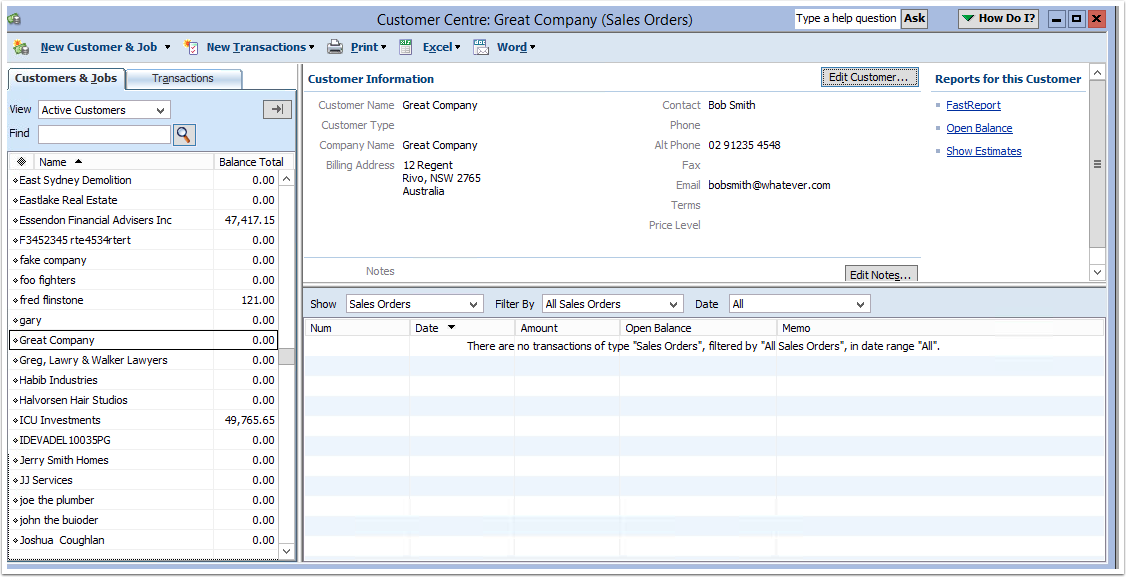
Task: Click the Open Balance report link
Action: coord(979,128)
